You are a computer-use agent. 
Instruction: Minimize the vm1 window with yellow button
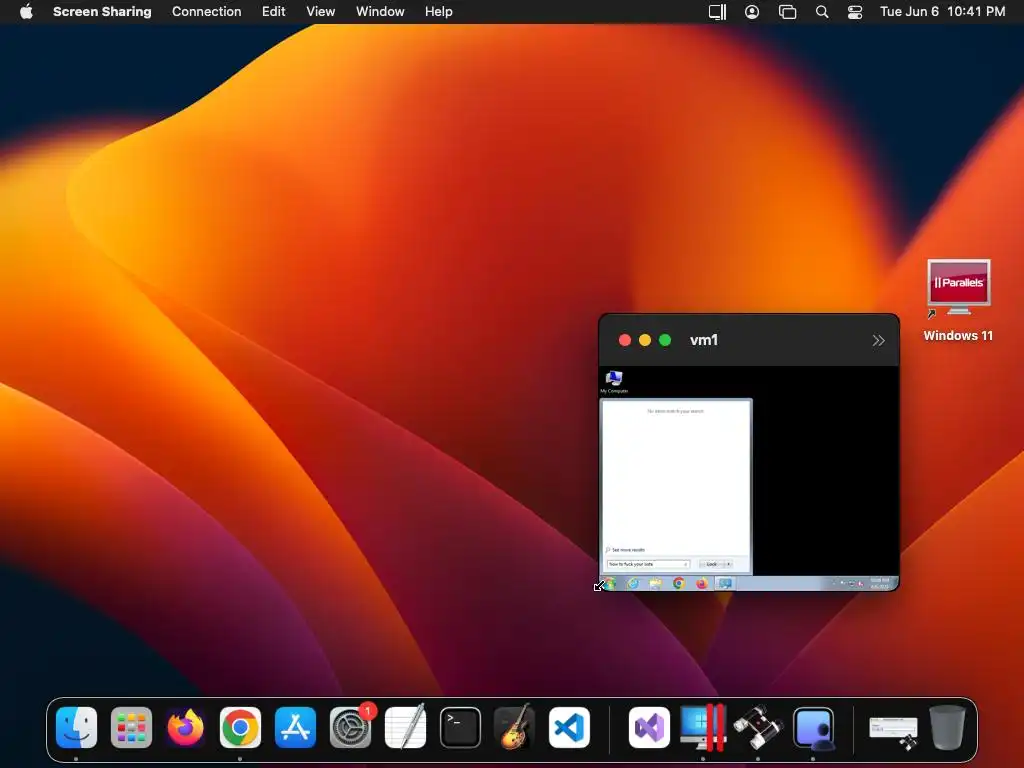pyautogui.click(x=645, y=340)
